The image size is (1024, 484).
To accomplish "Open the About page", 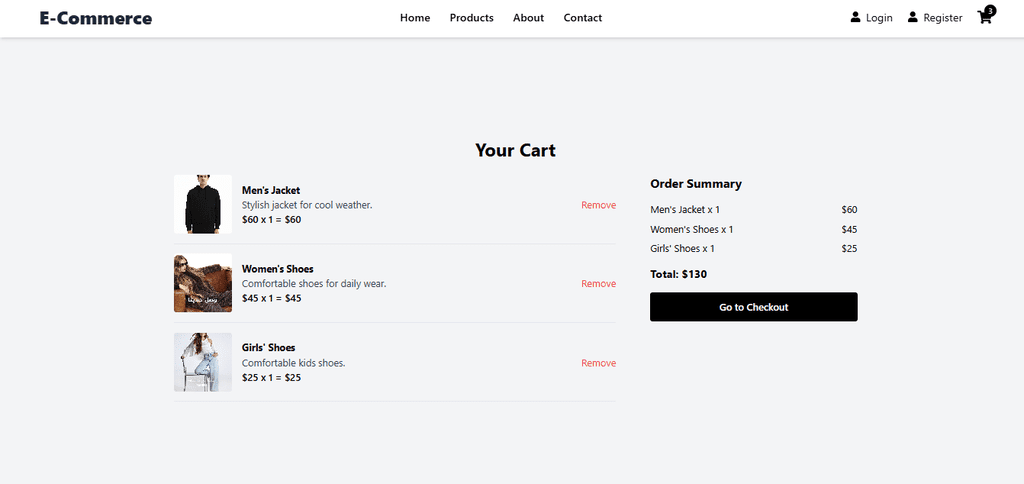I will (528, 18).
